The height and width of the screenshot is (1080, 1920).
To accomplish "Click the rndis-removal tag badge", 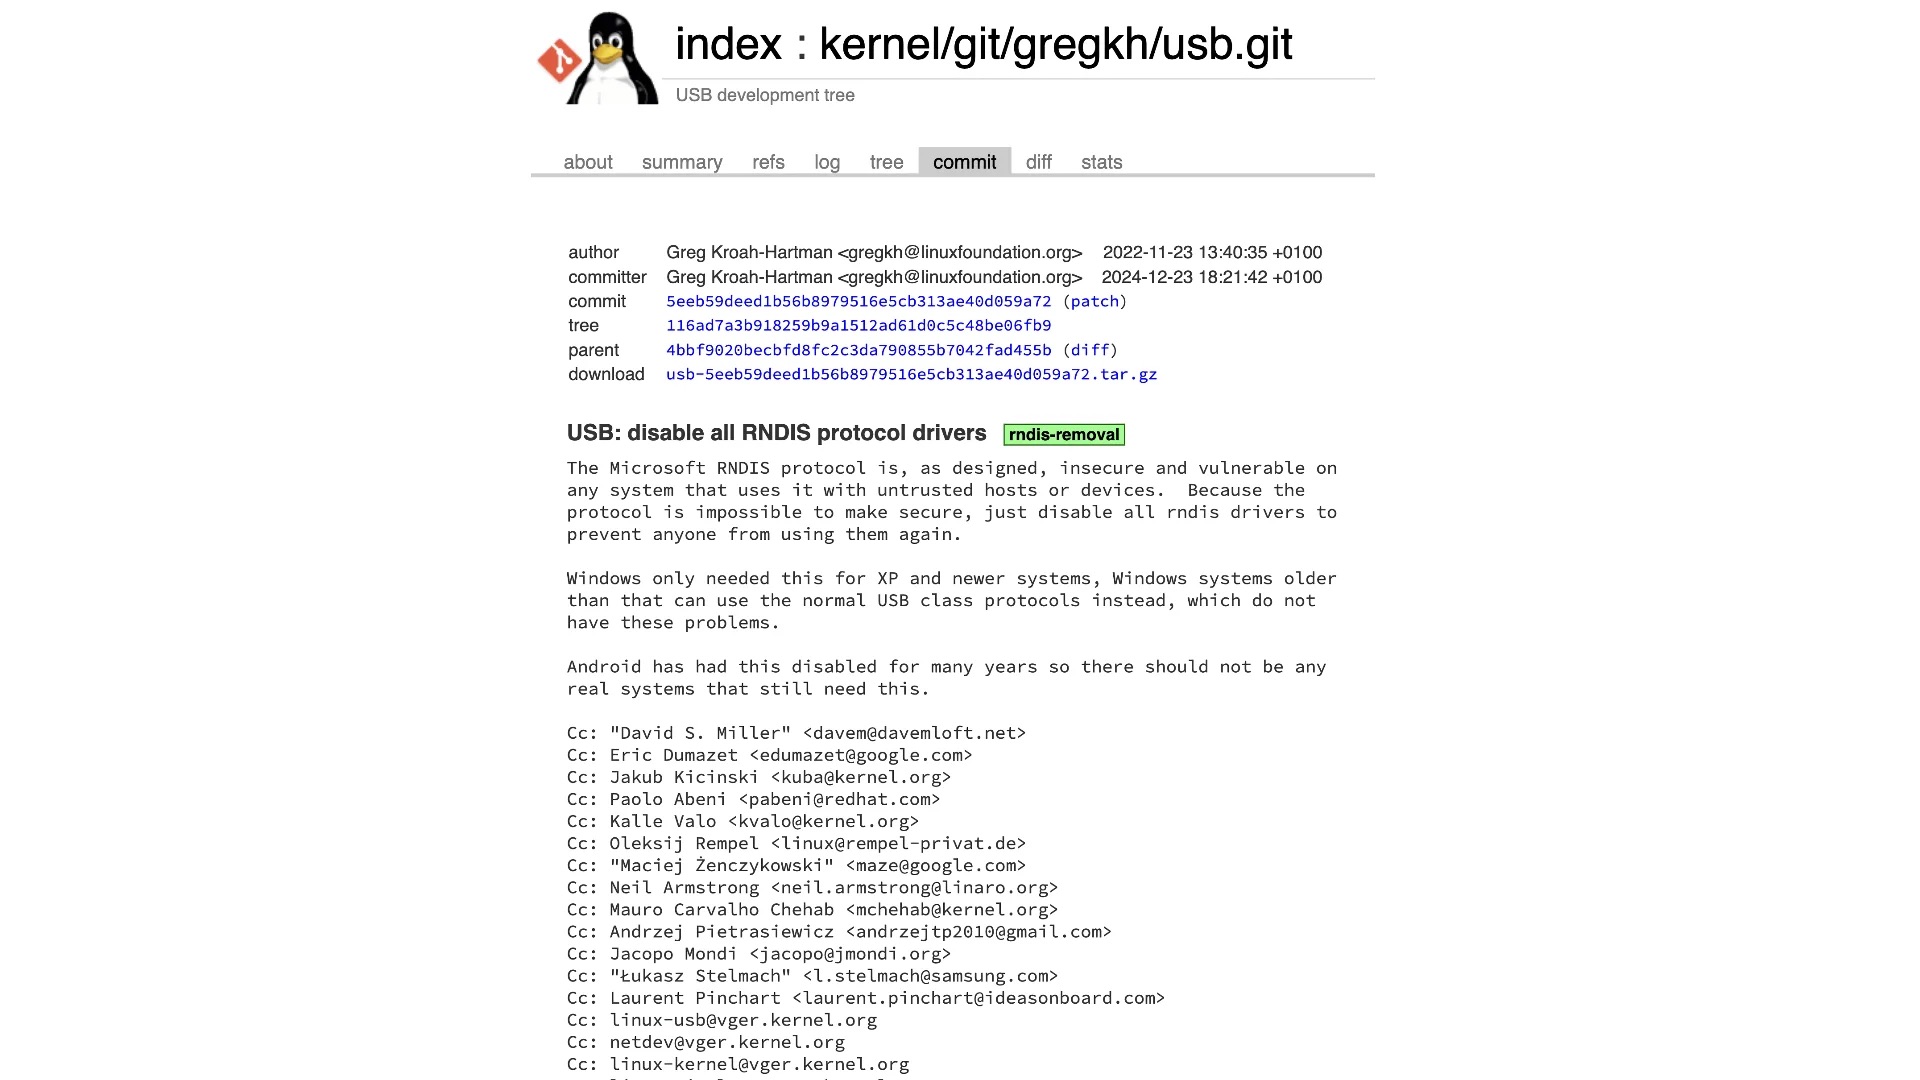I will tap(1064, 434).
